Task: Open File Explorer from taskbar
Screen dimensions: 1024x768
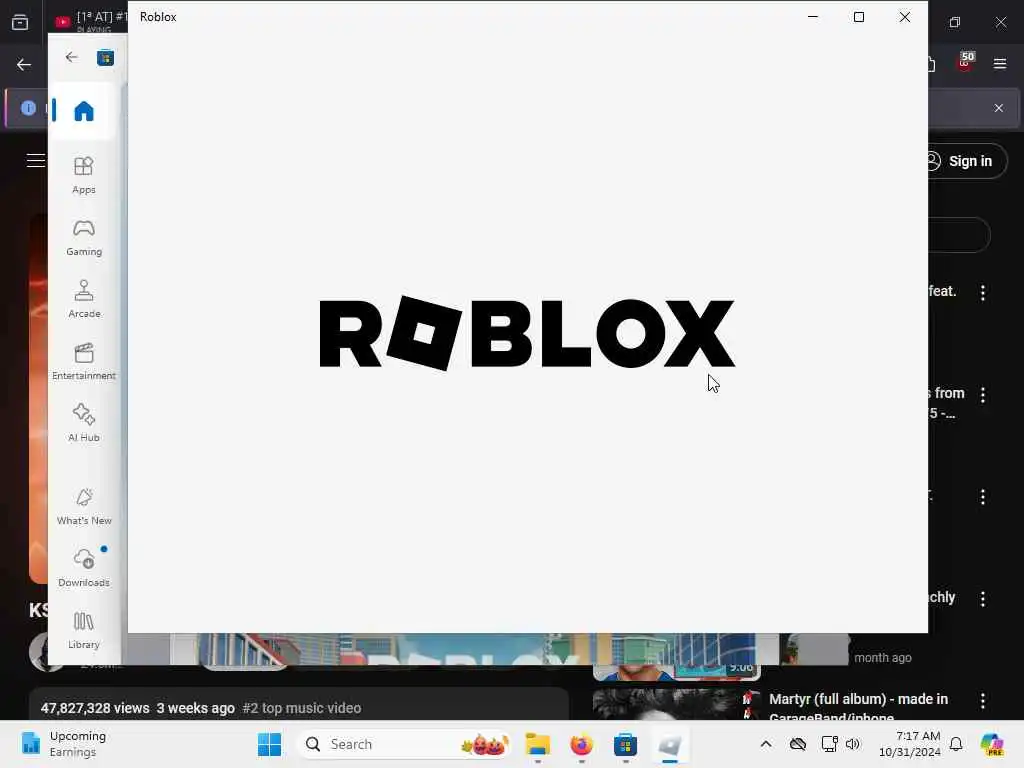Action: (x=538, y=744)
